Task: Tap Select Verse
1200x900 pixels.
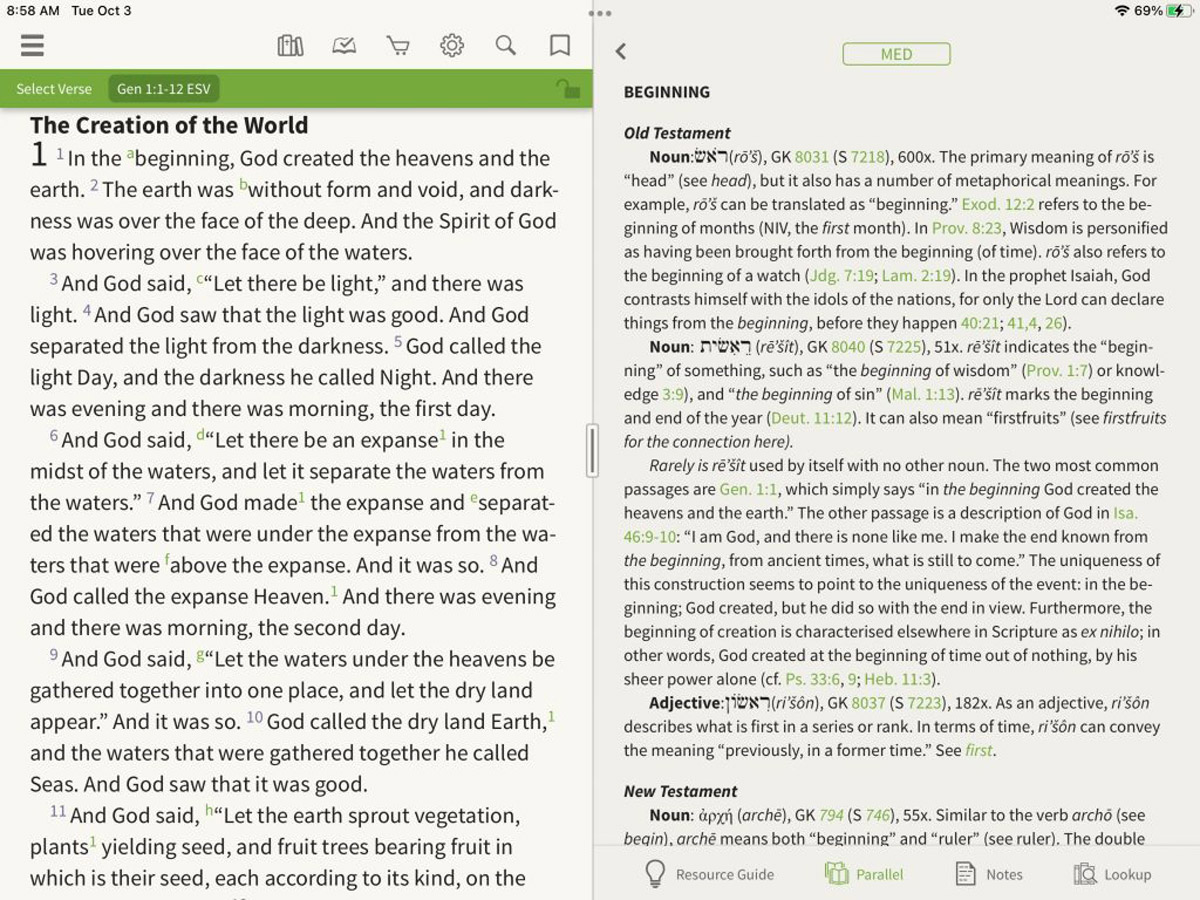Action: pos(54,89)
